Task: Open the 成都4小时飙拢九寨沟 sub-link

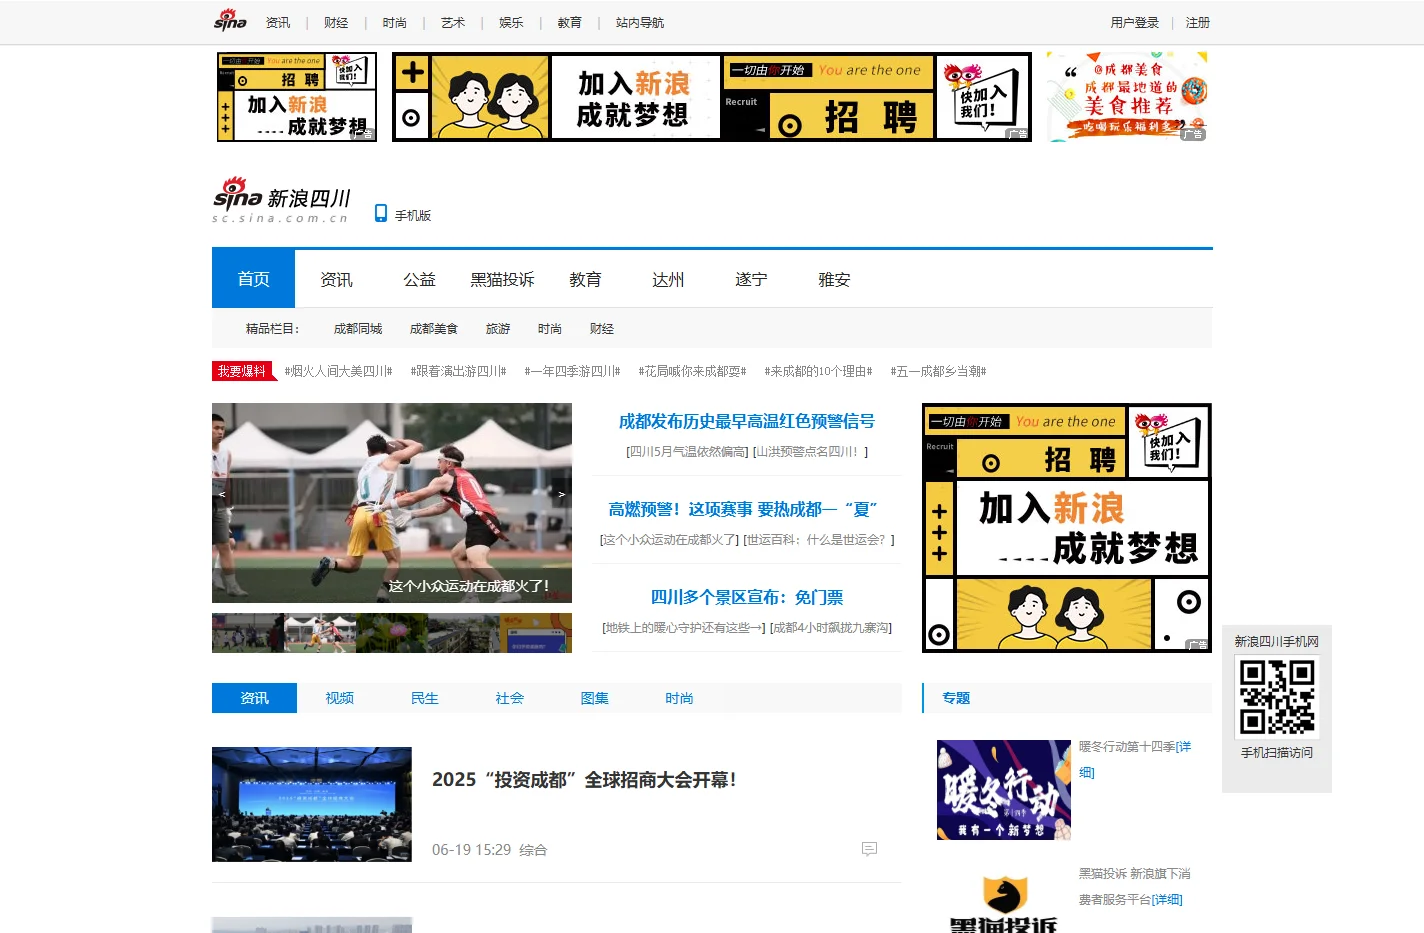Action: [x=831, y=627]
